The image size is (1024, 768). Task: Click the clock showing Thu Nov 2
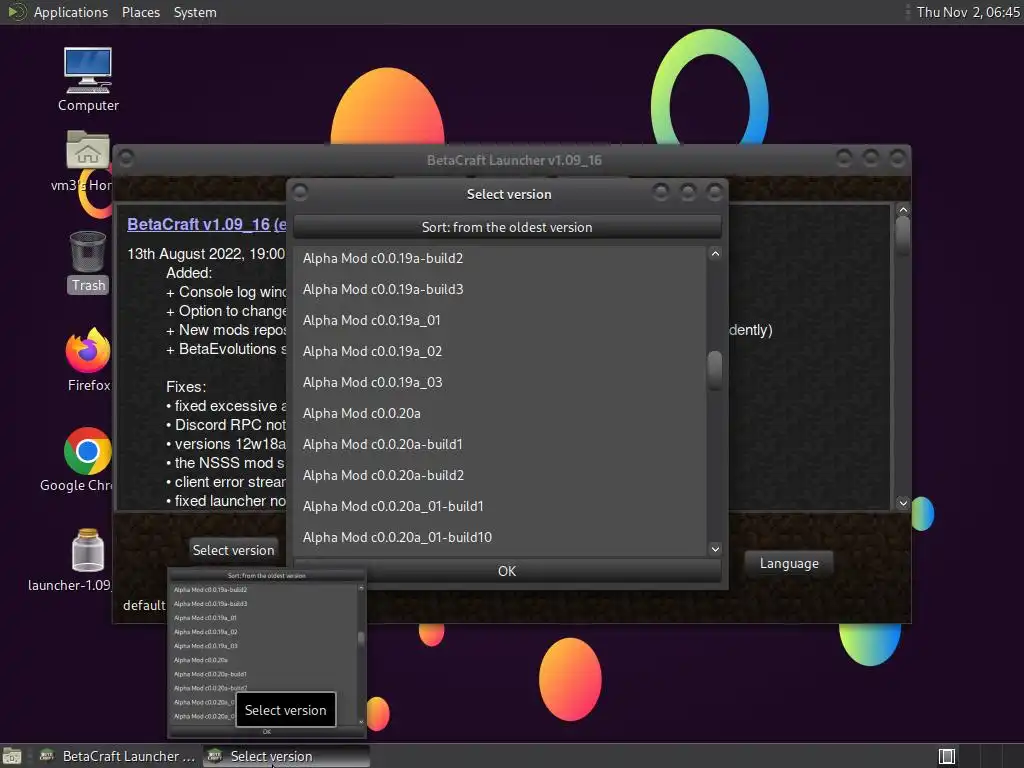tap(968, 12)
